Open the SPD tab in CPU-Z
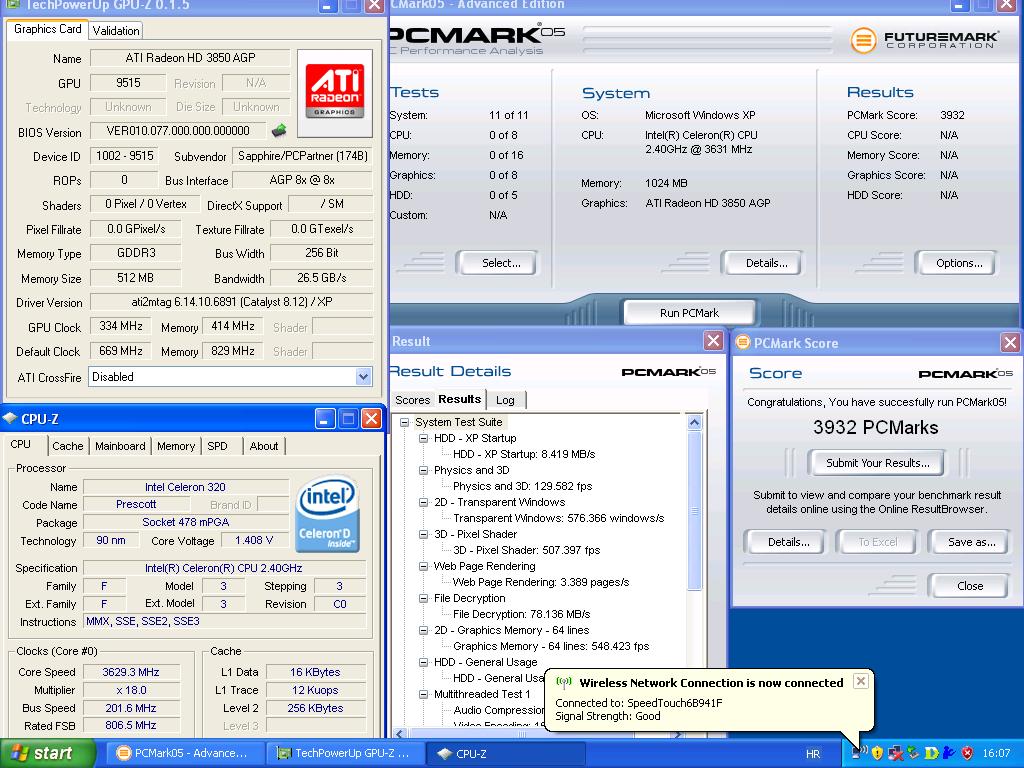This screenshot has width=1024, height=768. pos(217,446)
